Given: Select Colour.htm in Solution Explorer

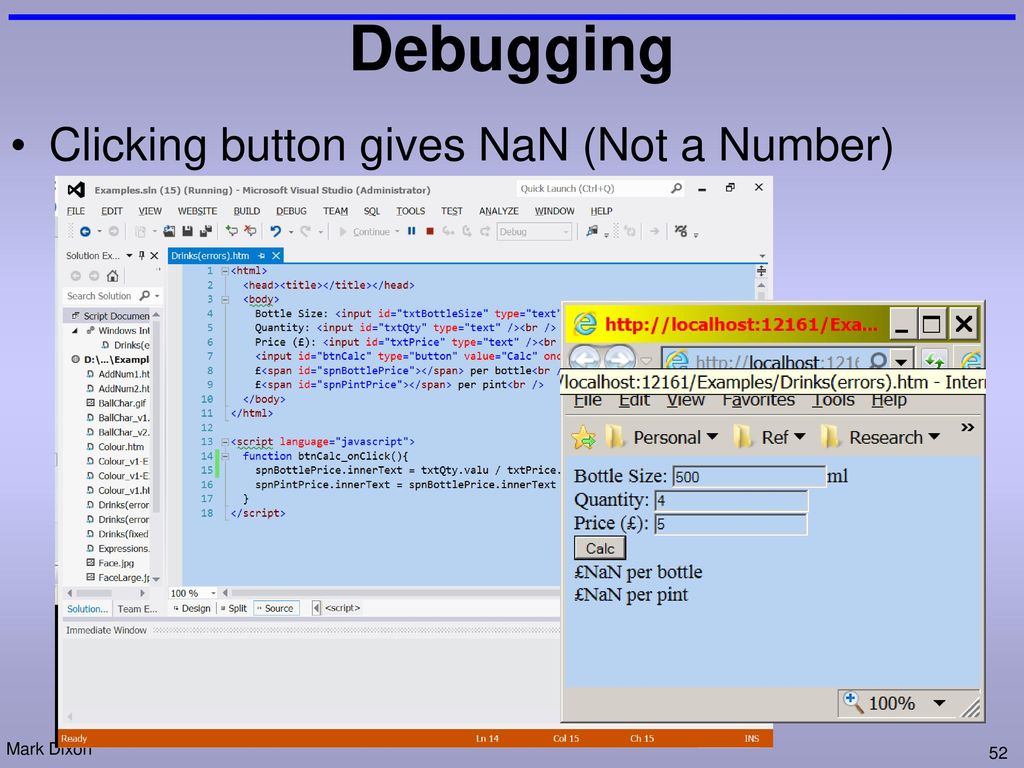Looking at the screenshot, I should pyautogui.click(x=115, y=447).
